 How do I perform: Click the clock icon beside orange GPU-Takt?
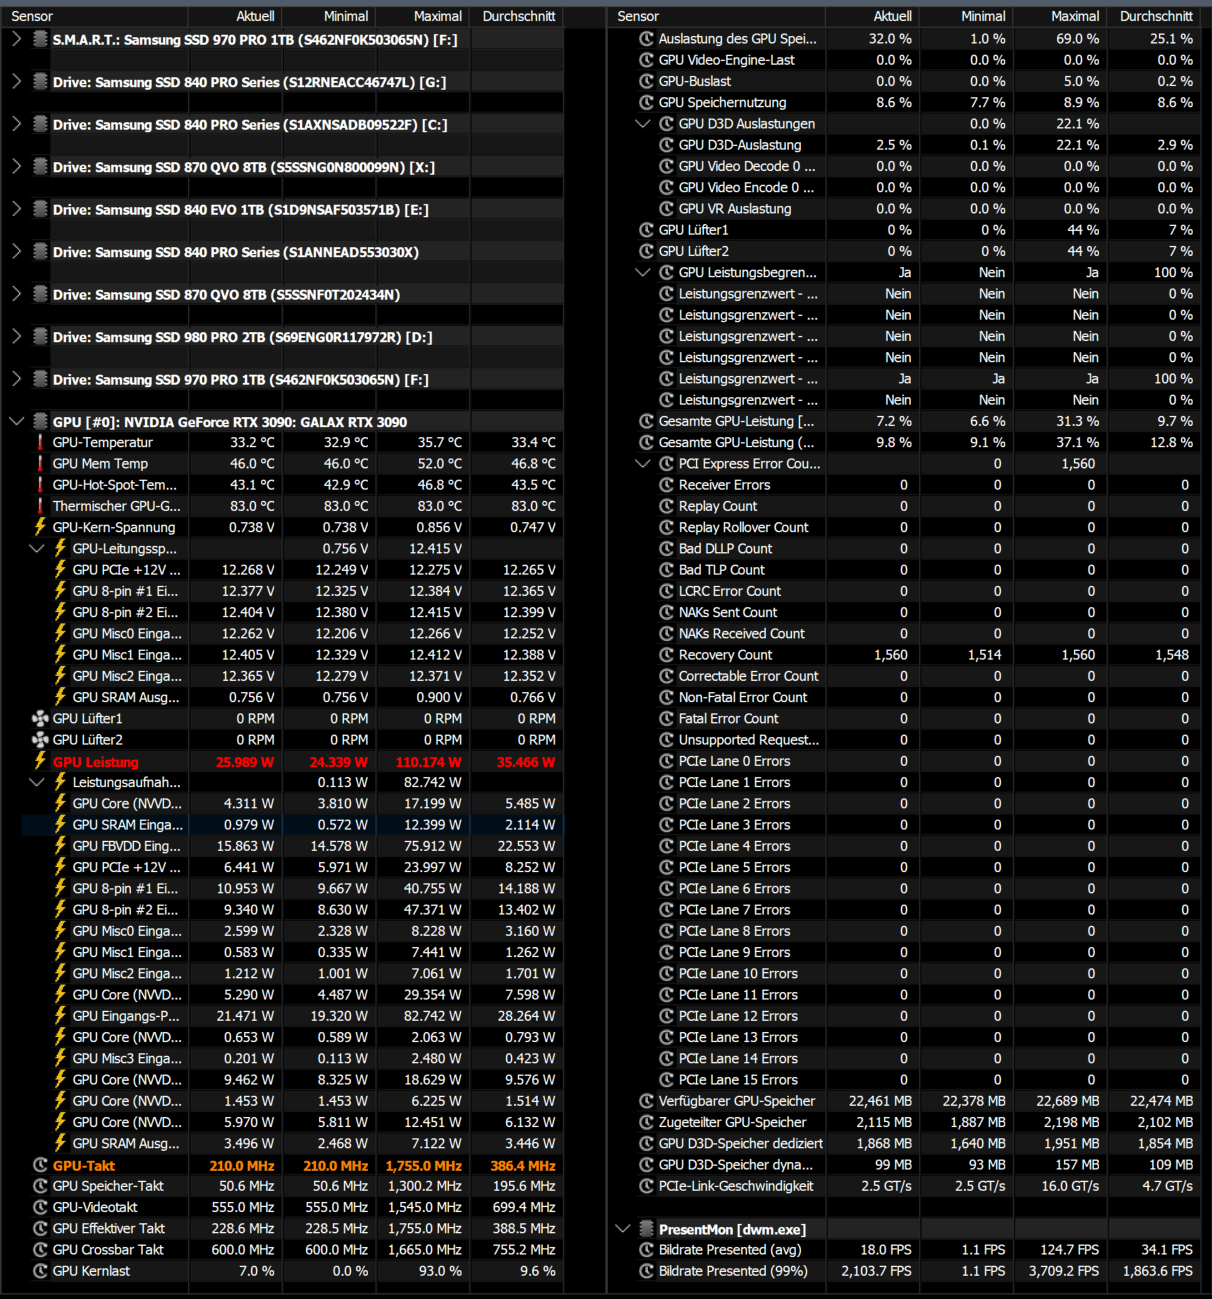[x=40, y=1165]
